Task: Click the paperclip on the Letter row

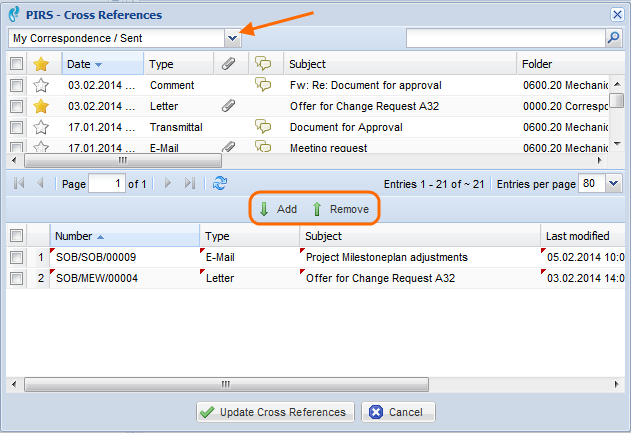Action: (x=229, y=105)
